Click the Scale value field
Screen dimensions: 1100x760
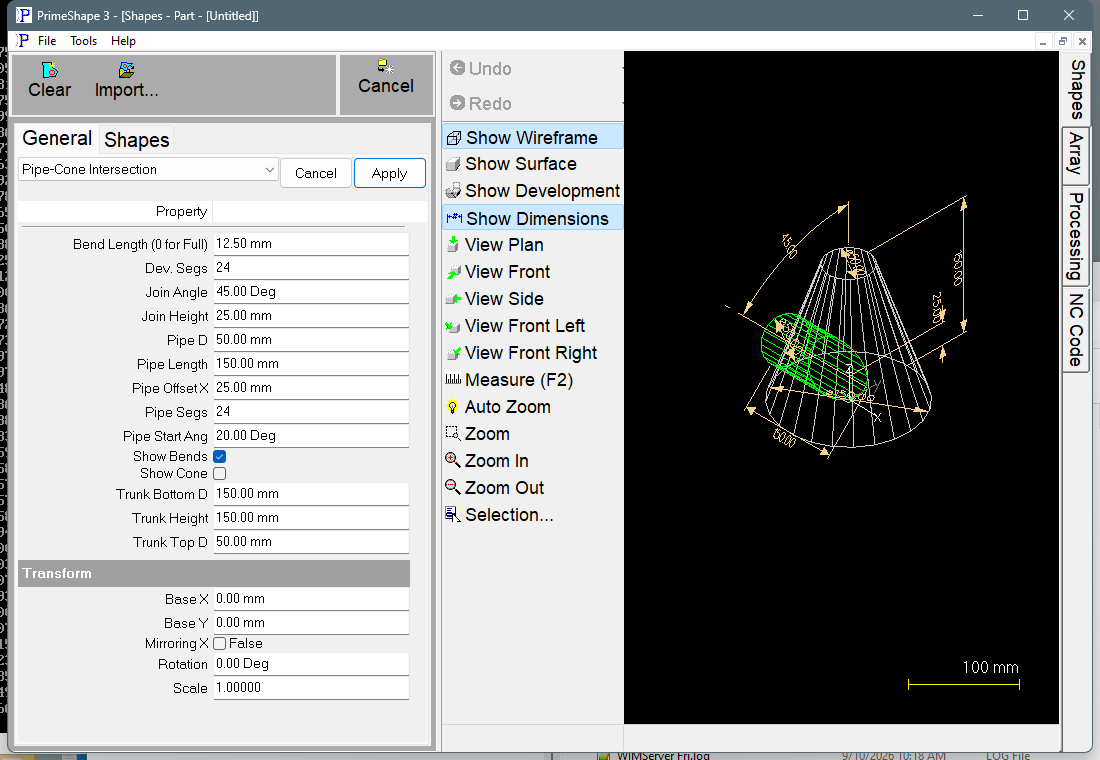311,688
